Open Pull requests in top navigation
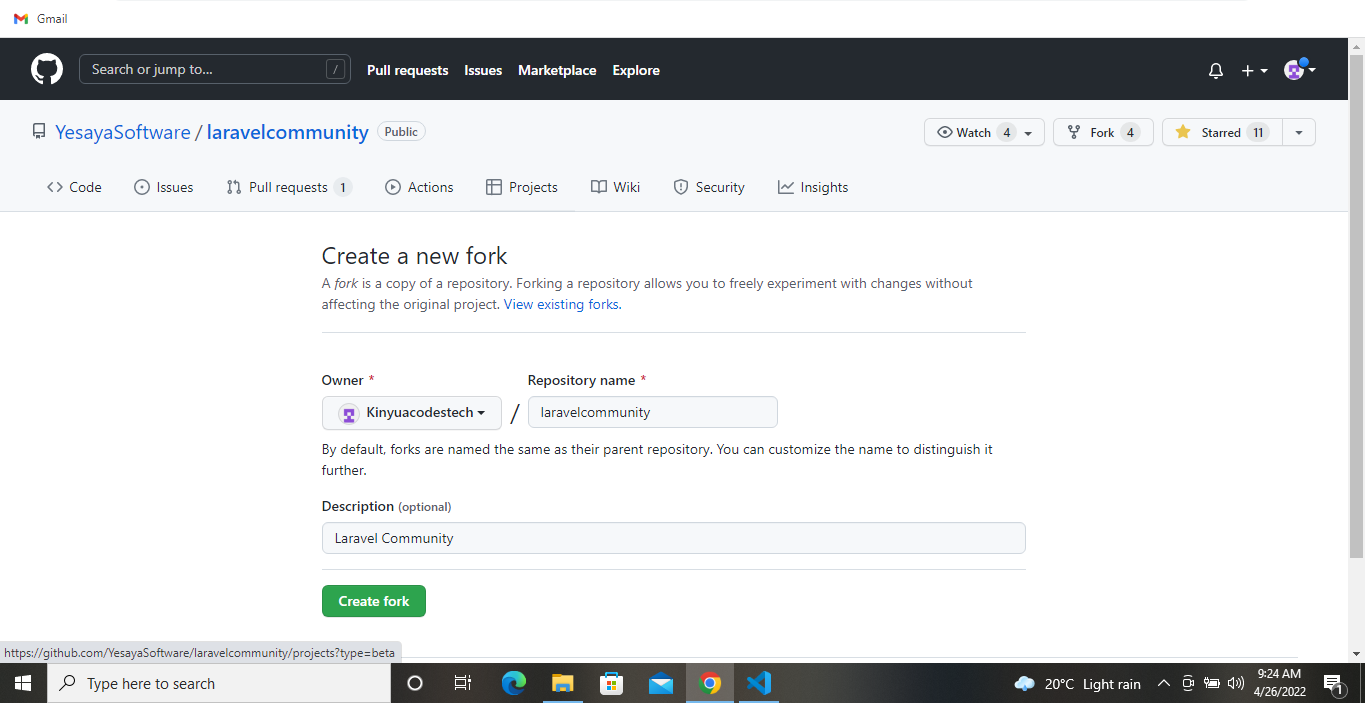Viewport: 1365px width, 703px height. pos(407,70)
